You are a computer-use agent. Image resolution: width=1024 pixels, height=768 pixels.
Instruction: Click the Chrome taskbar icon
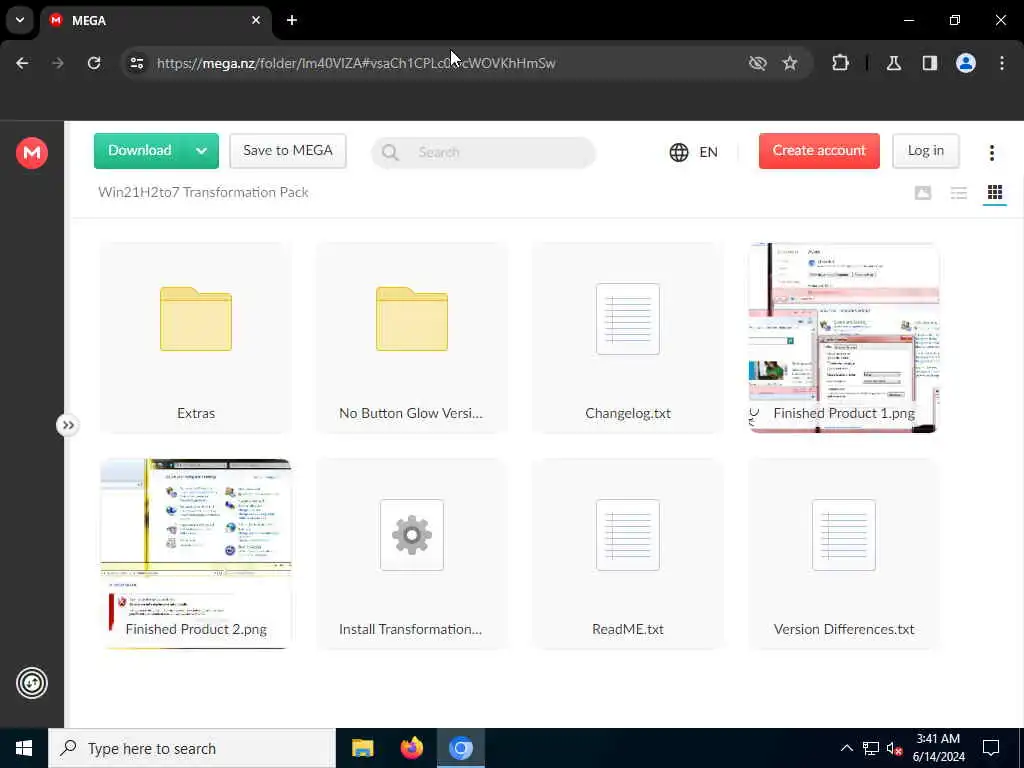click(x=460, y=748)
